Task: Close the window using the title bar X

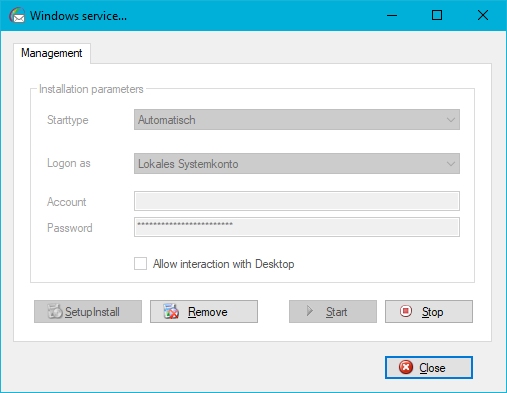Action: 483,15
